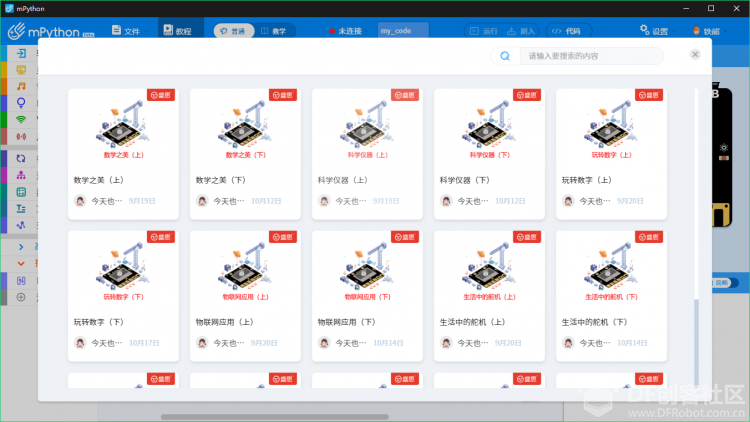The image size is (750, 422).
Task: Click the 科学仪器（下） title text
Action: (x=464, y=180)
